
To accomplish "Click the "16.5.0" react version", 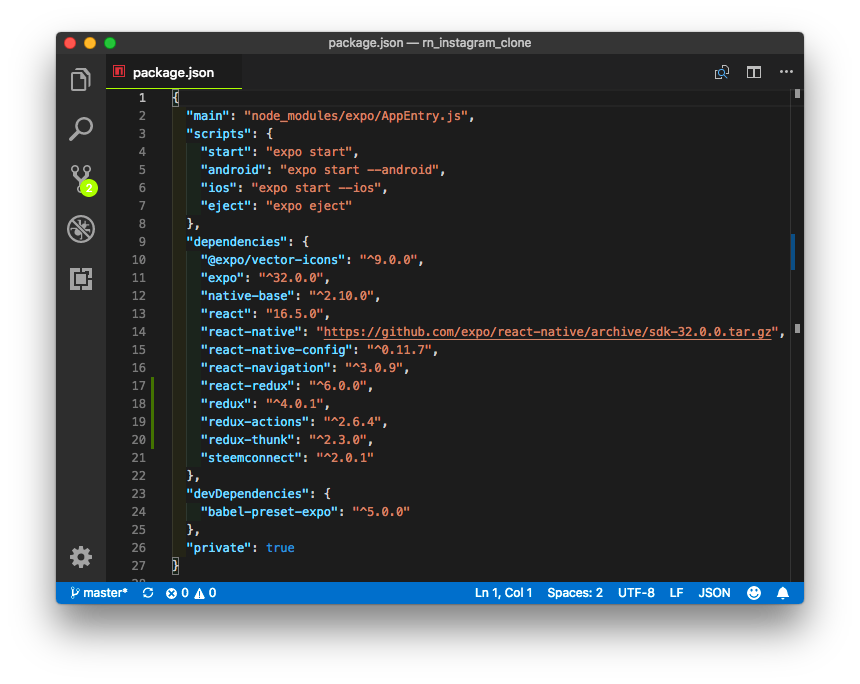I will (295, 314).
